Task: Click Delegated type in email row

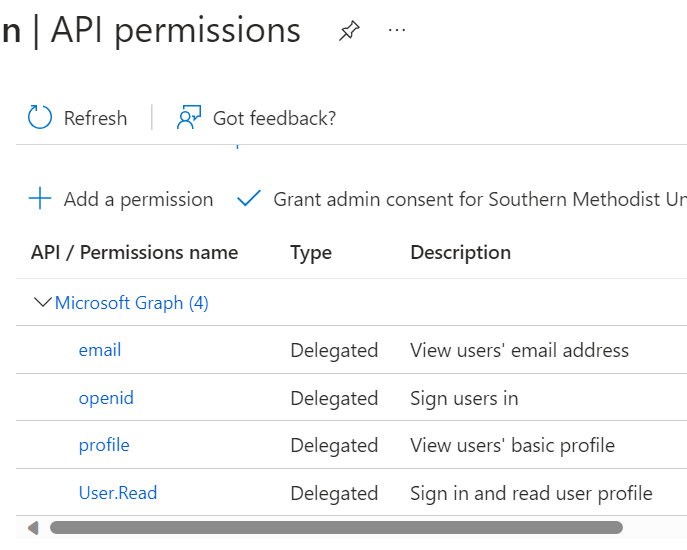Action: pos(334,351)
